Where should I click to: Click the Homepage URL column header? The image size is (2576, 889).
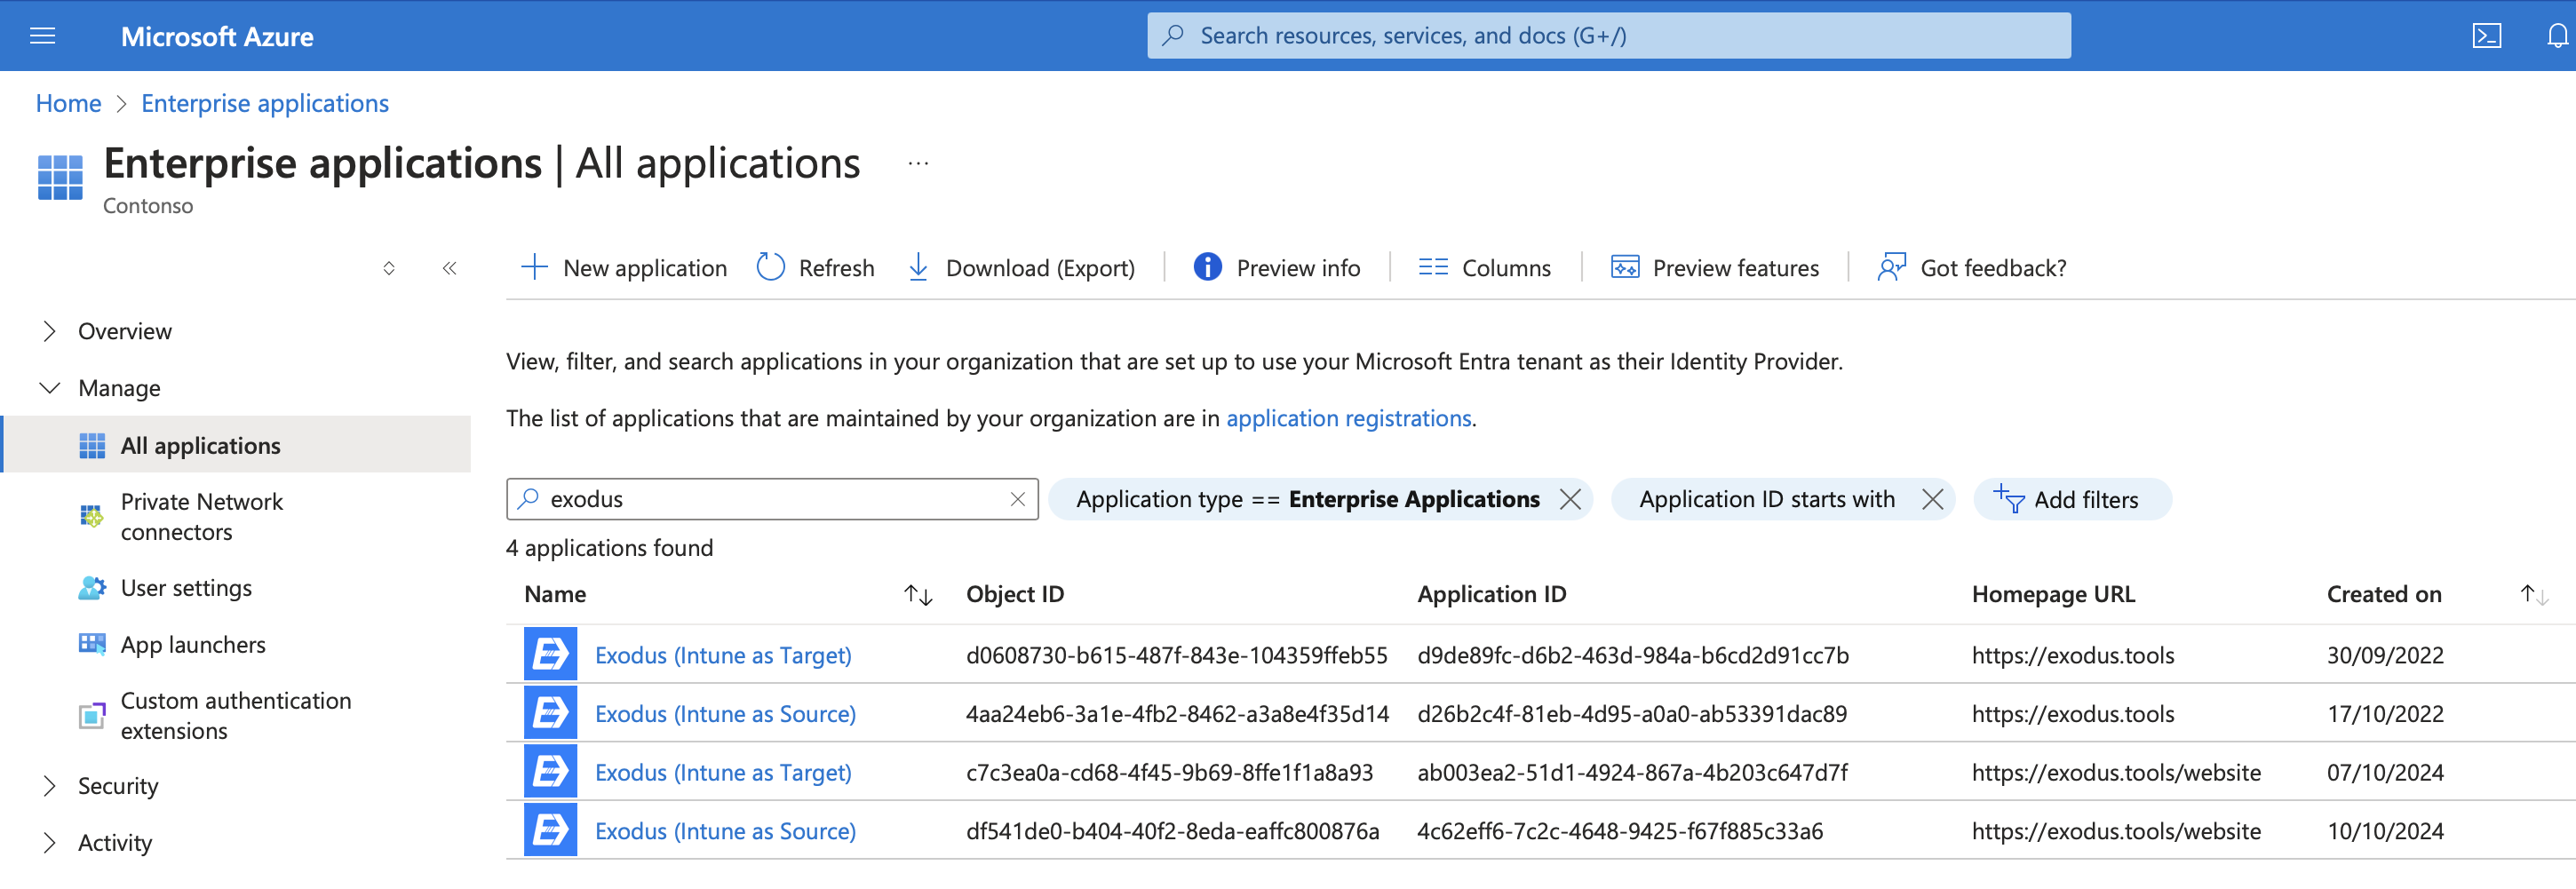tap(2052, 594)
